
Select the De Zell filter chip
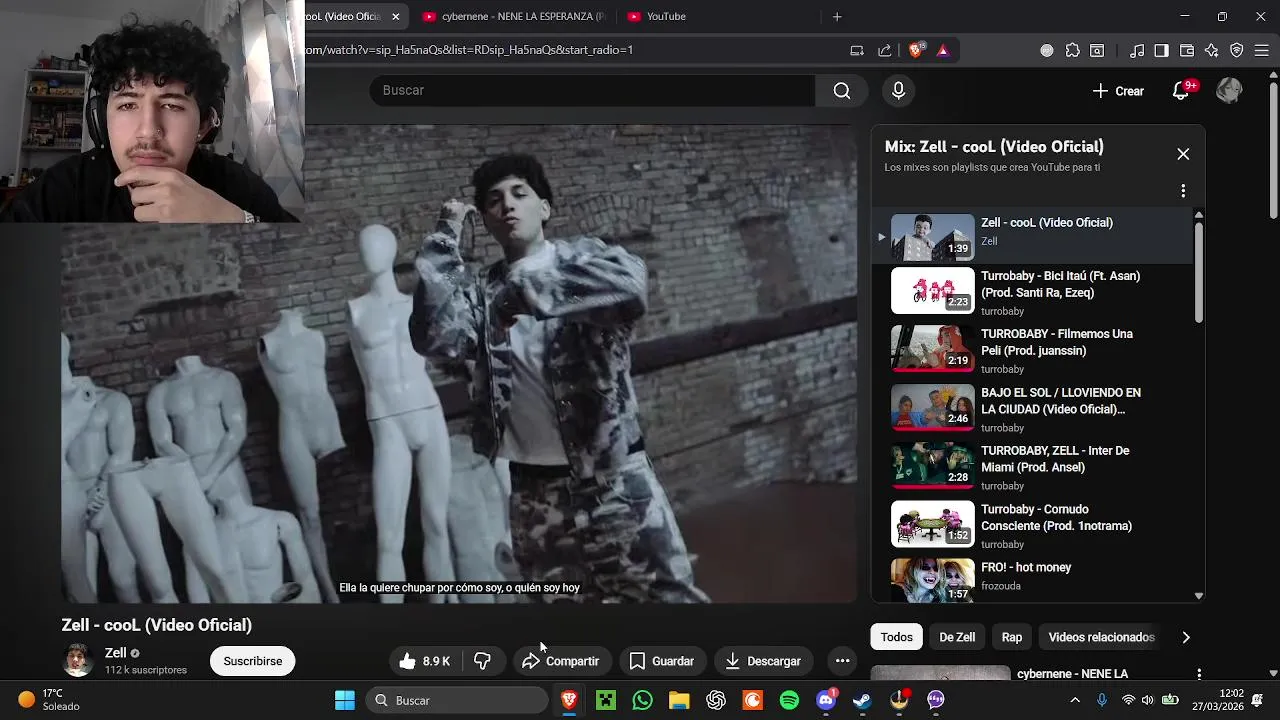pos(957,637)
